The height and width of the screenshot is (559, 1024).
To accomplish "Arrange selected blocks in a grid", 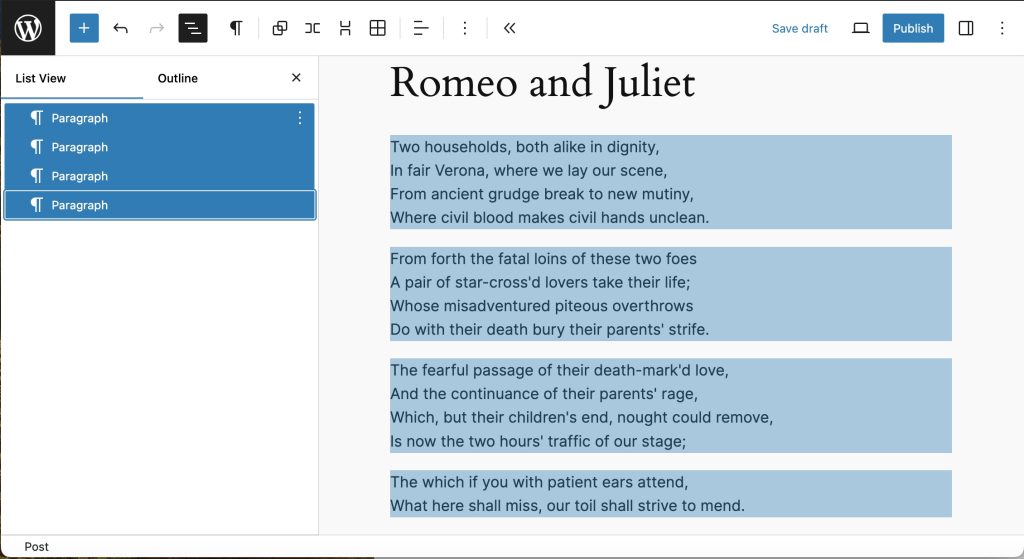I will pyautogui.click(x=377, y=28).
